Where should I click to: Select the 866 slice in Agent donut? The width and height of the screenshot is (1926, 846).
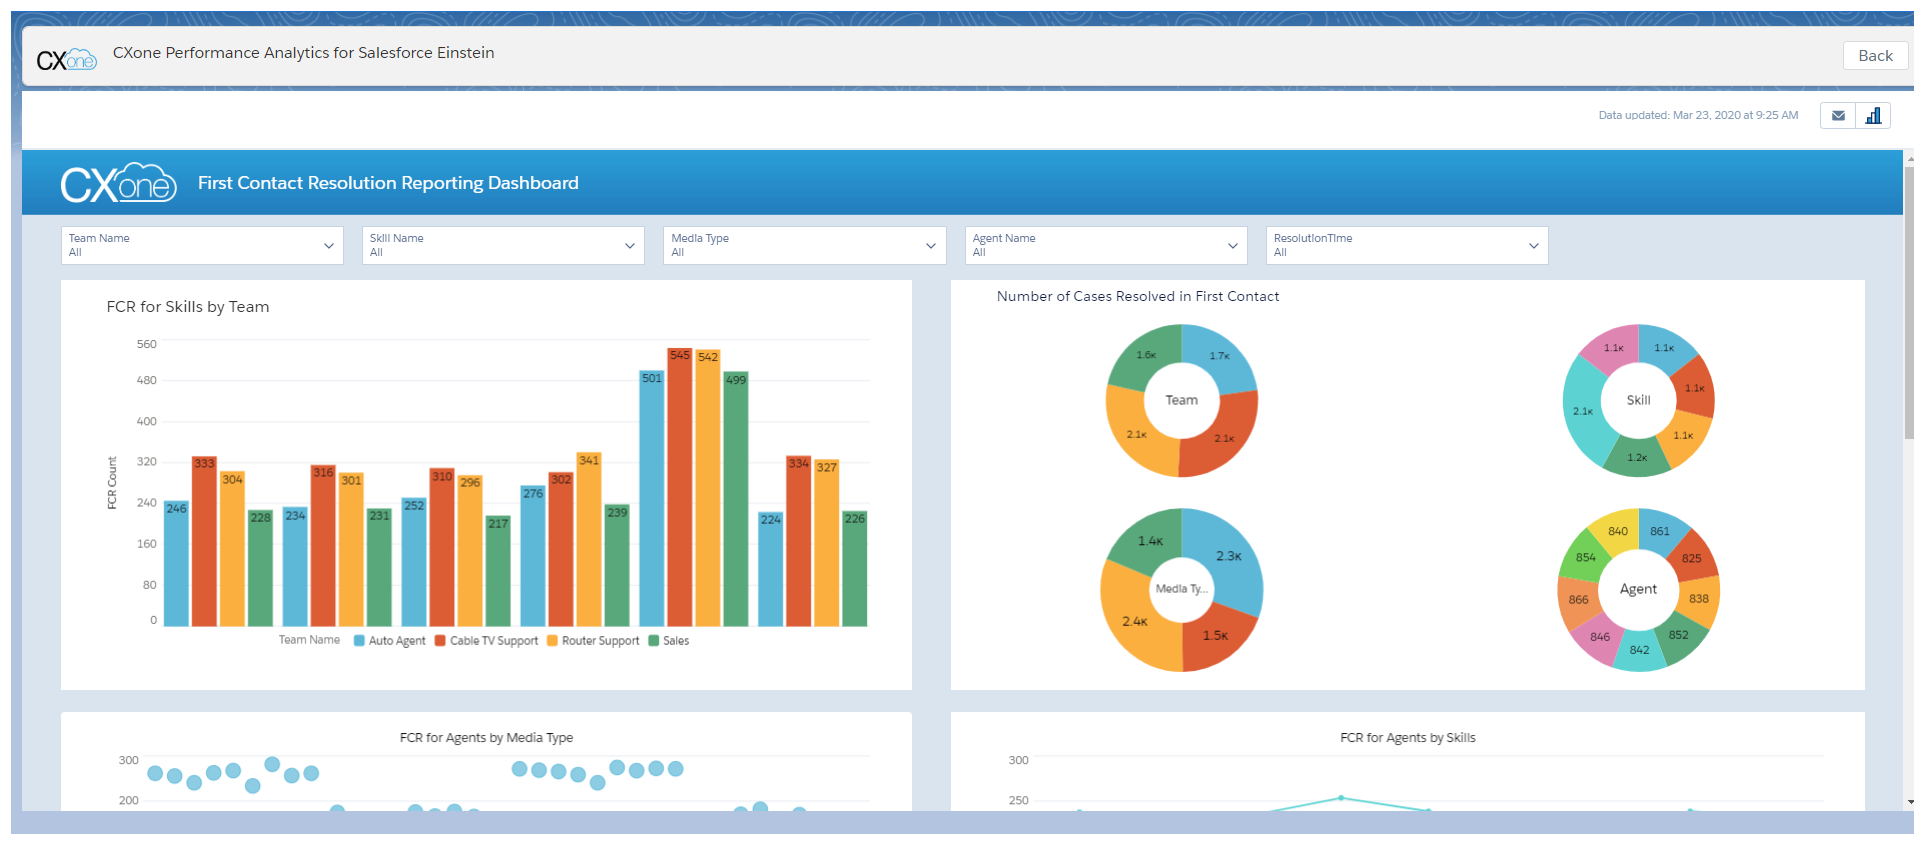tap(1578, 600)
